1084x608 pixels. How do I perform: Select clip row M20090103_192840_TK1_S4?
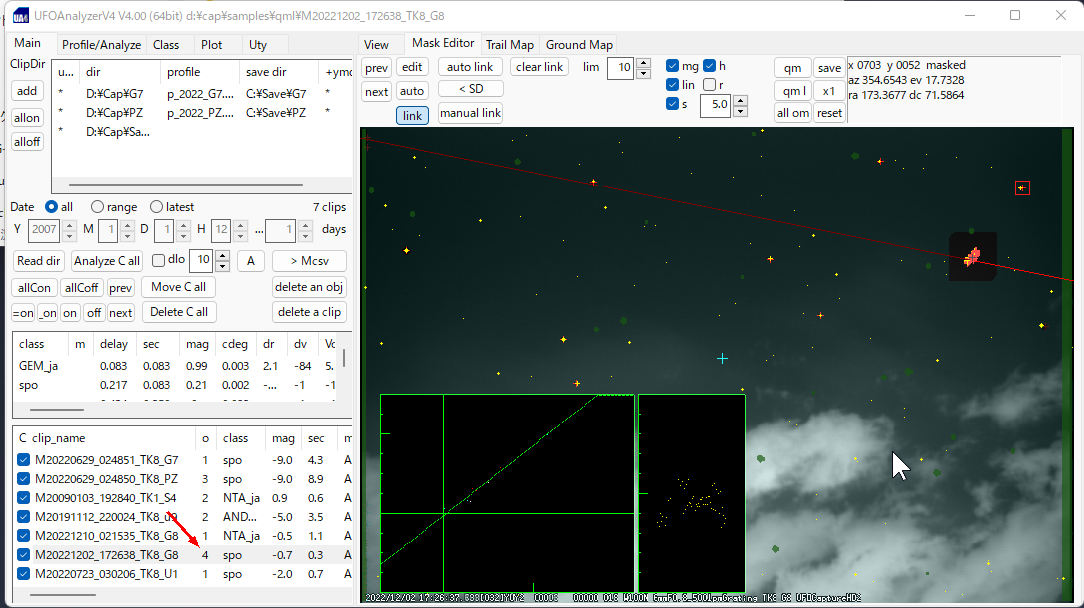click(106, 498)
